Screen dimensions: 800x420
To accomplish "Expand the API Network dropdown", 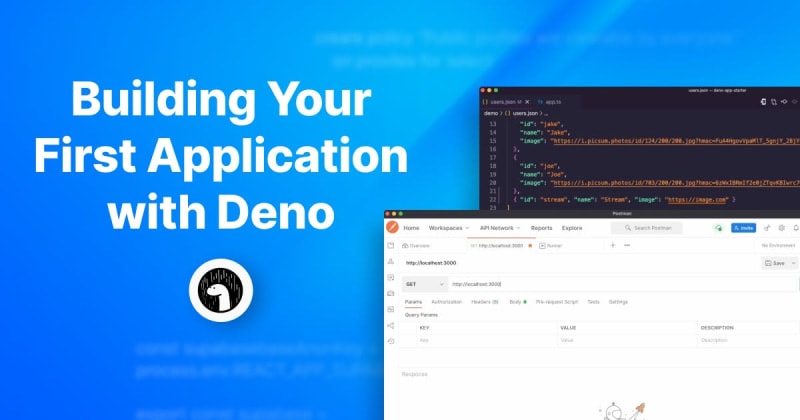I will click(501, 228).
